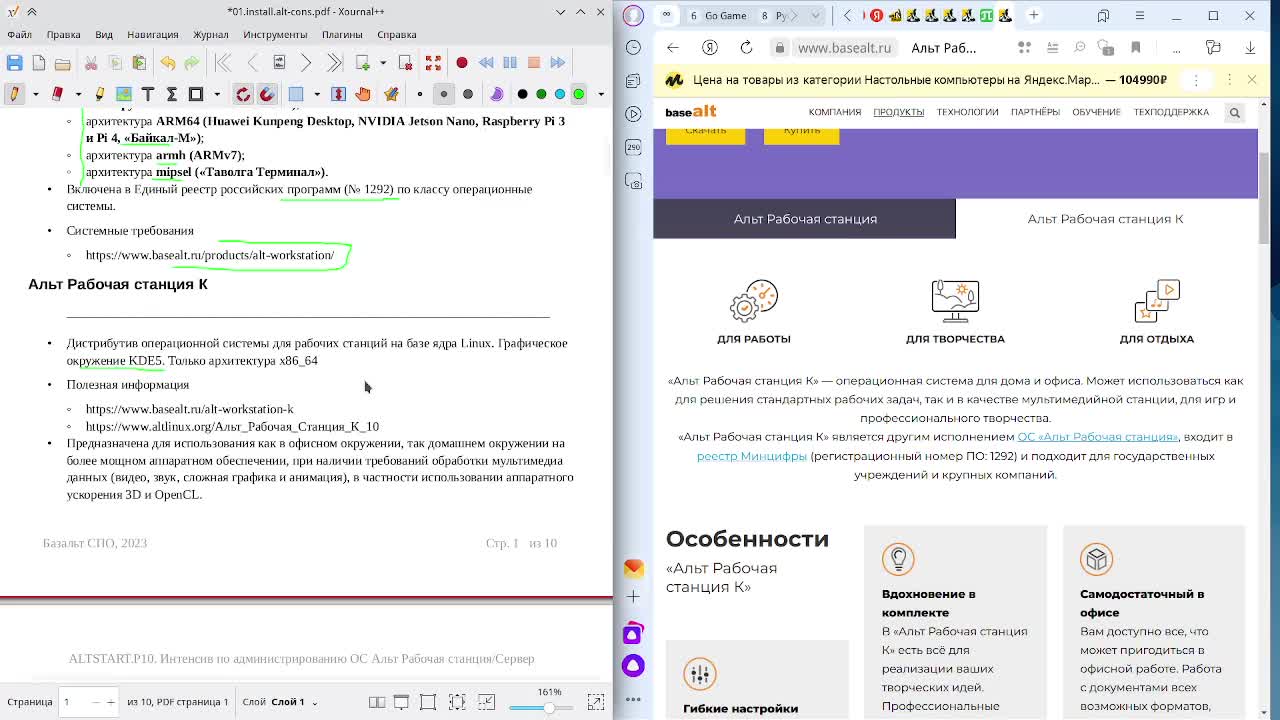1280x720 pixels.
Task: Choose fine line thickness dot
Action: pyautogui.click(x=420, y=94)
